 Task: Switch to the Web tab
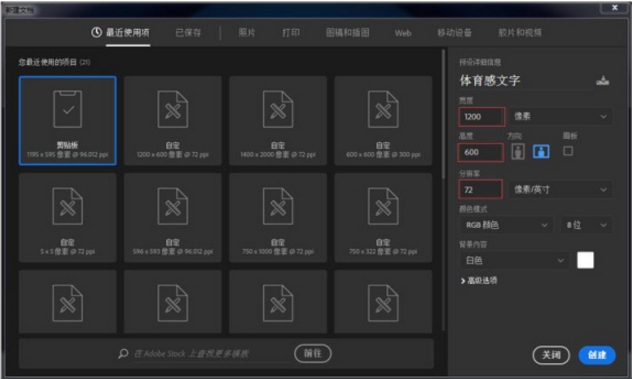click(x=403, y=33)
